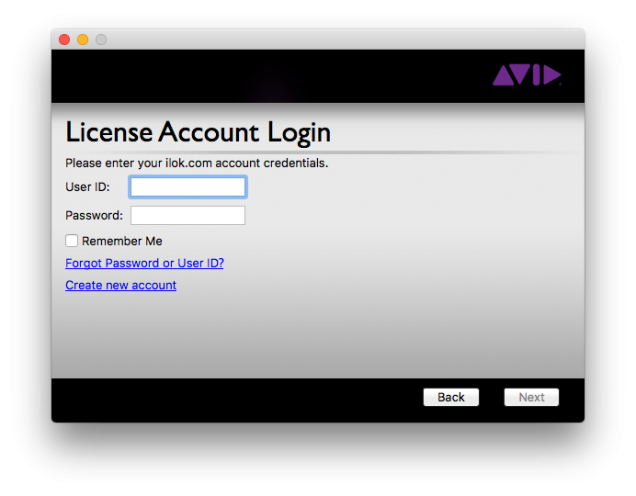Select the Password input field
Screen dimensions: 636x496
point(188,215)
